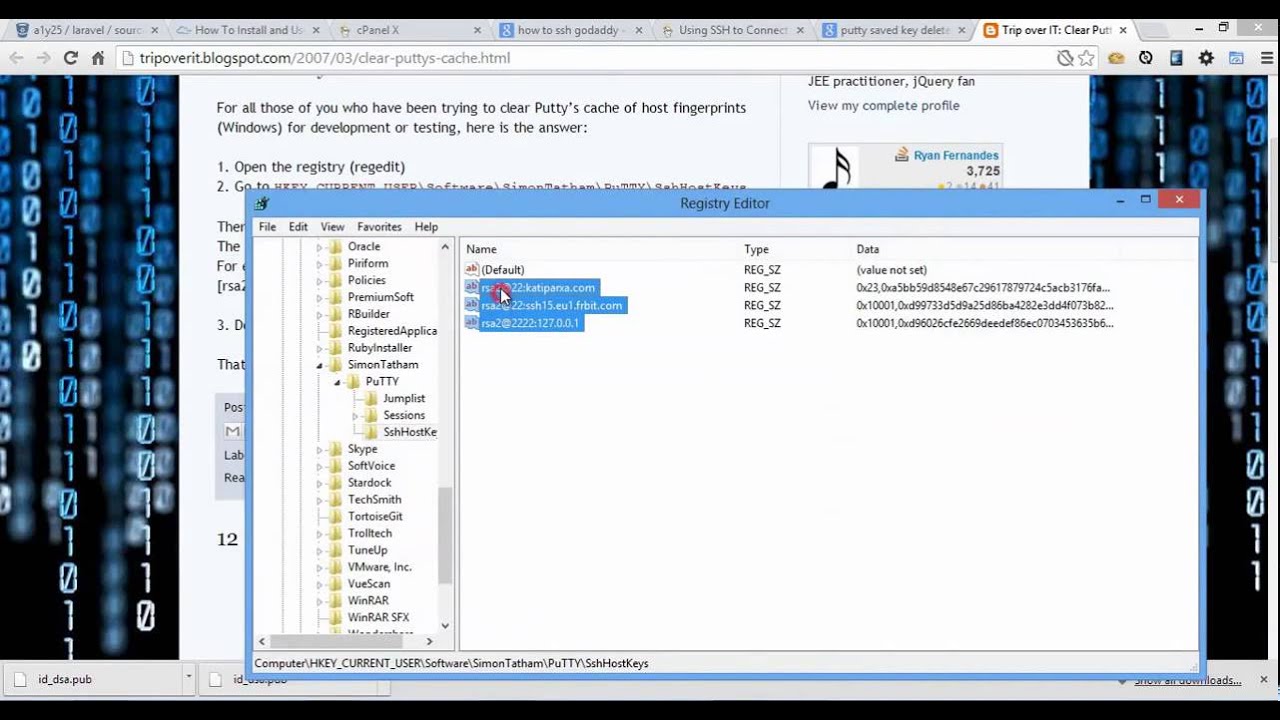The height and width of the screenshot is (720, 1280).
Task: Open the Edit menu in Registry Editor
Action: (298, 227)
